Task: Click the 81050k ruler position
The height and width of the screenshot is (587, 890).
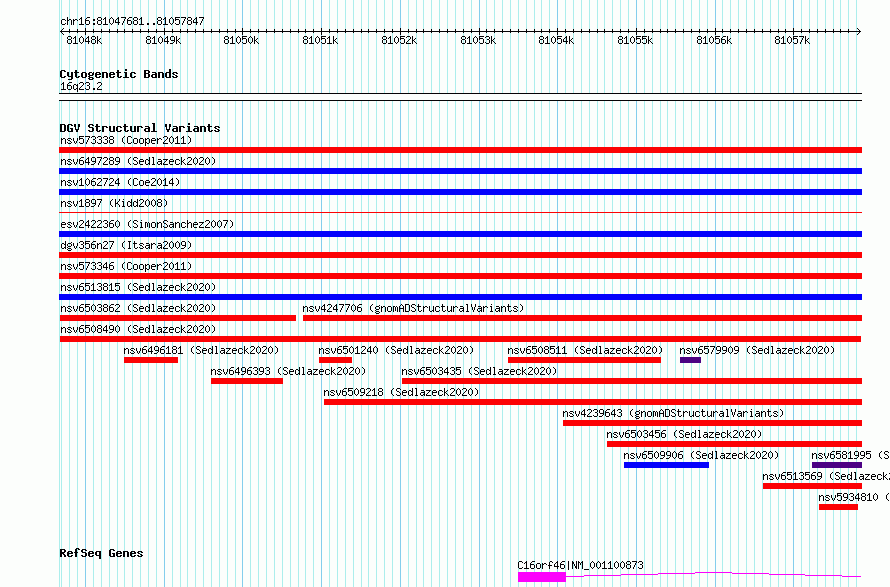Action: (241, 40)
